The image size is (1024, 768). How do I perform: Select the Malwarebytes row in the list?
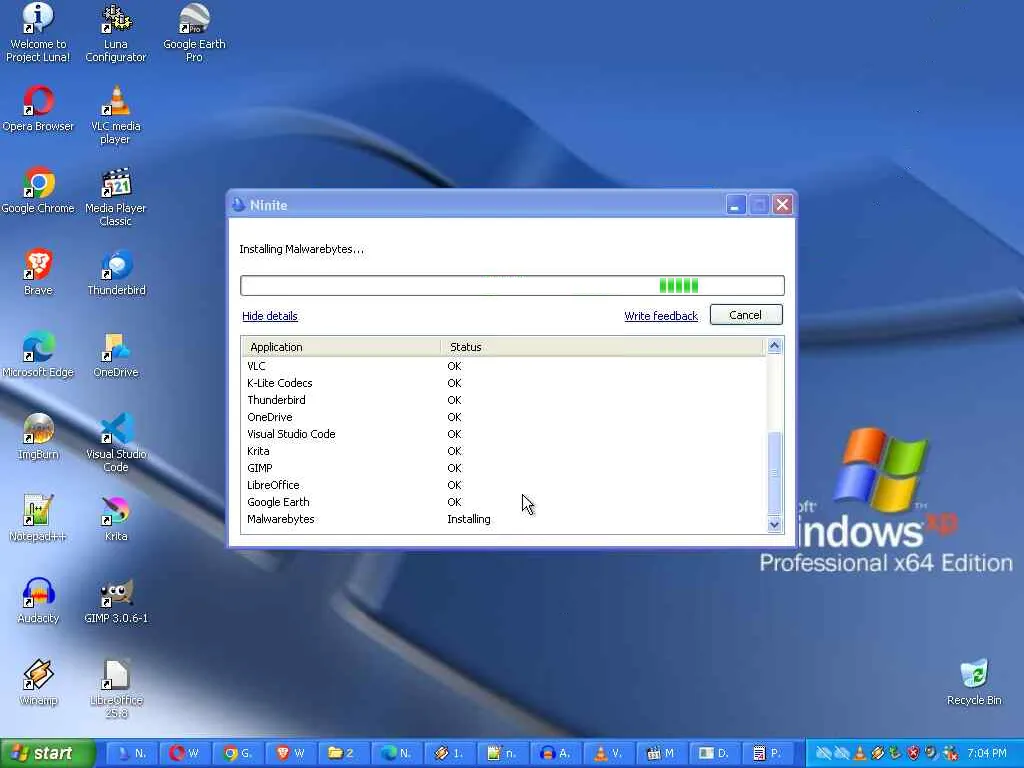(x=503, y=519)
